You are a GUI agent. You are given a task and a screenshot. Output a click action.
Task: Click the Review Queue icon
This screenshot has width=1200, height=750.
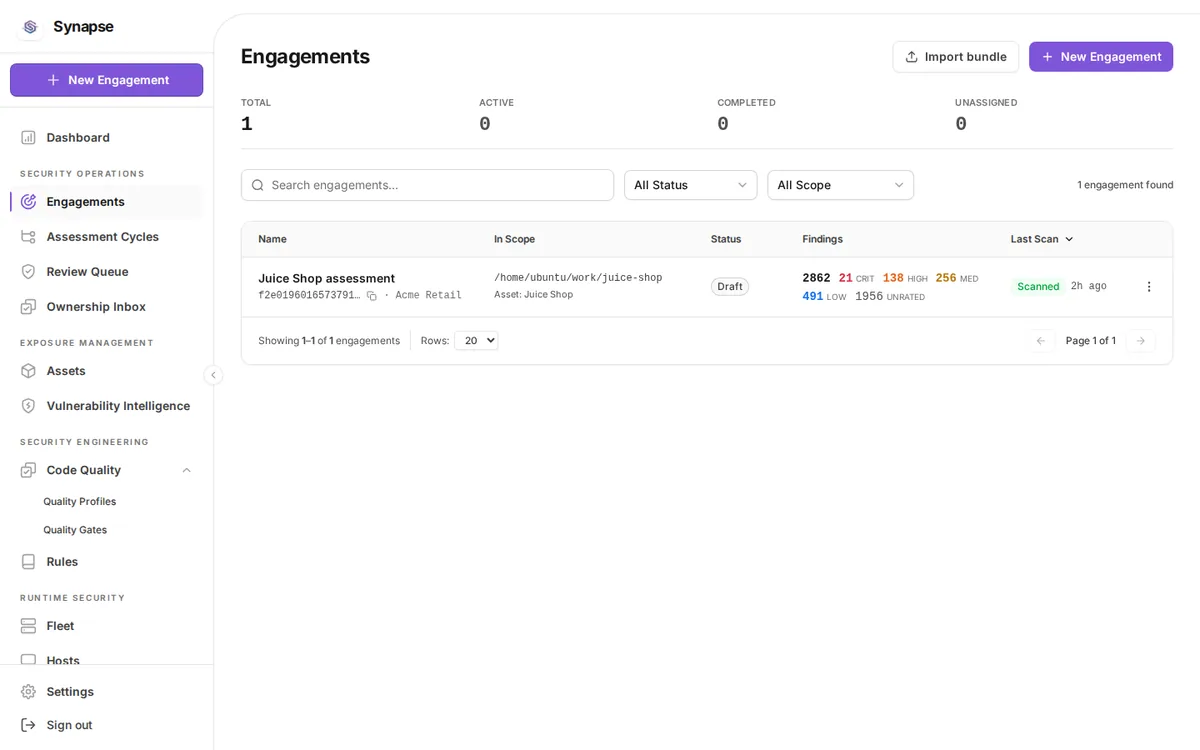(28, 271)
